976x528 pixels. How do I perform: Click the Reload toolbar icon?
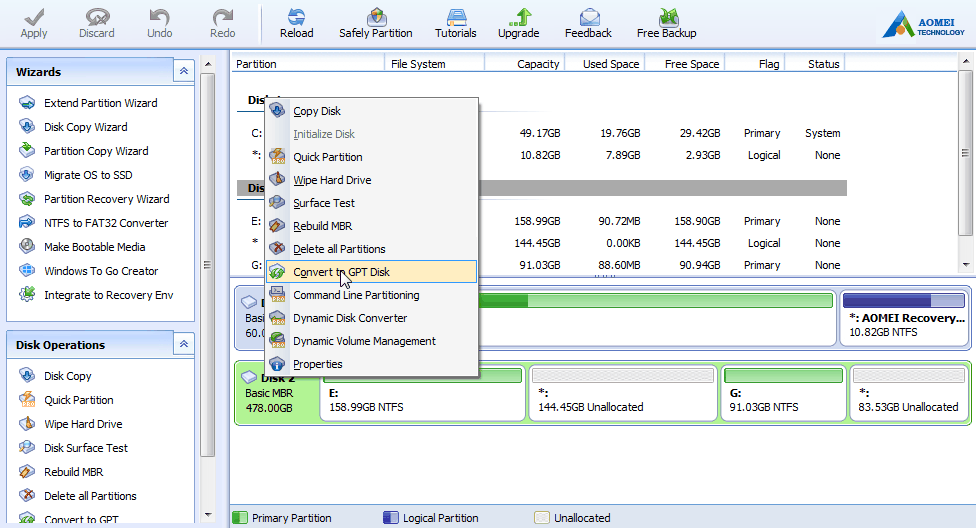(x=296, y=17)
